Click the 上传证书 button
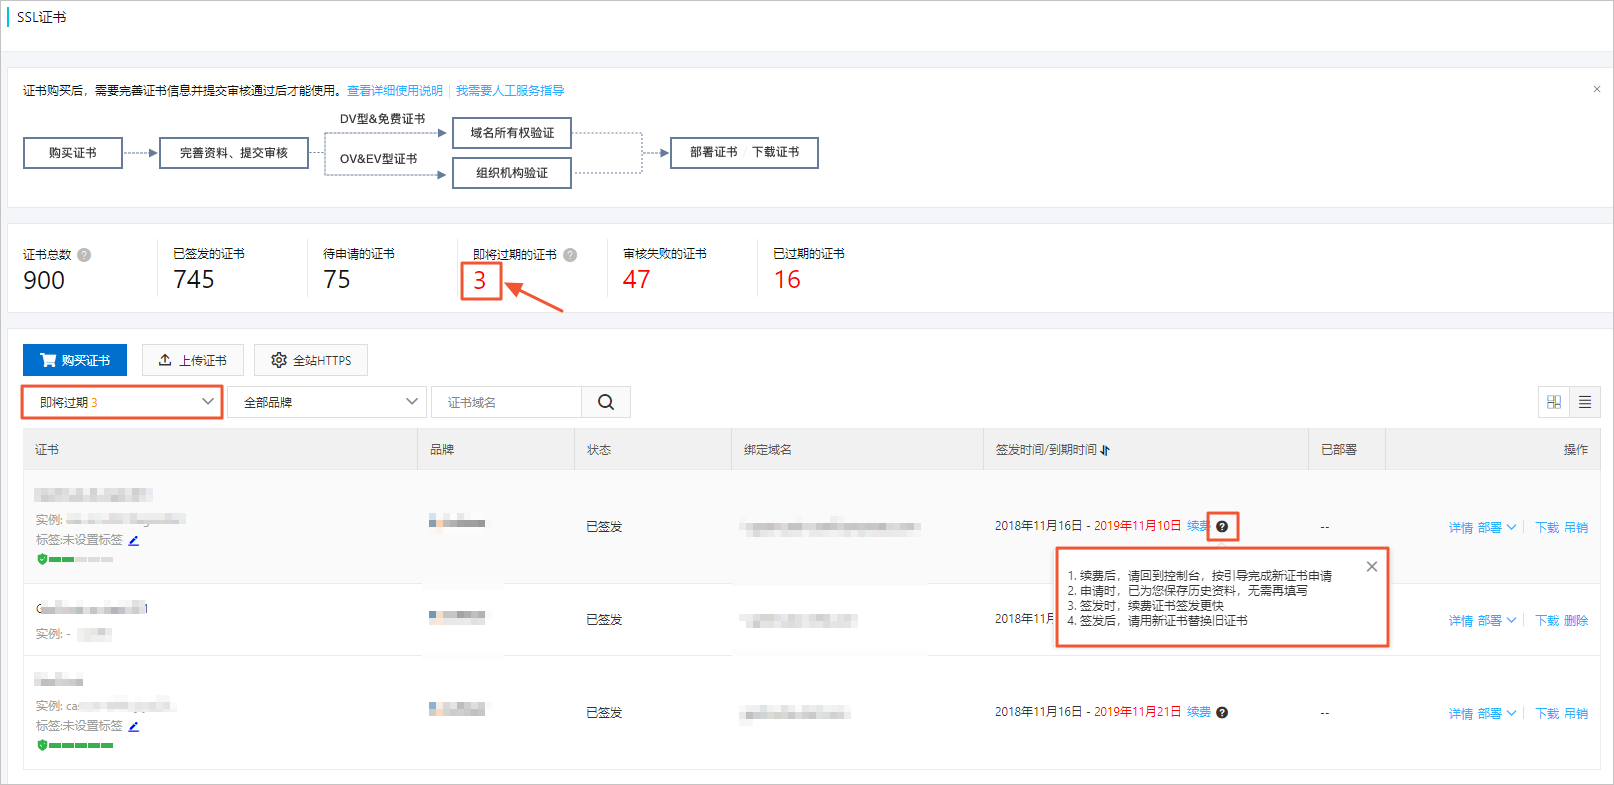1614x785 pixels. tap(193, 360)
